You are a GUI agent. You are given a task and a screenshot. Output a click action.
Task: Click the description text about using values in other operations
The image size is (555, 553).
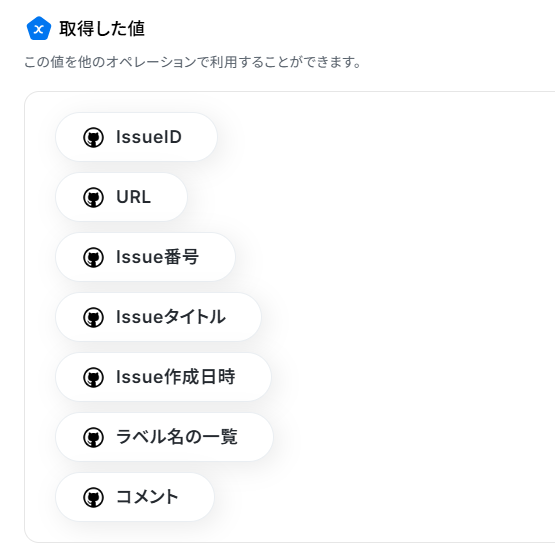pyautogui.click(x=193, y=62)
